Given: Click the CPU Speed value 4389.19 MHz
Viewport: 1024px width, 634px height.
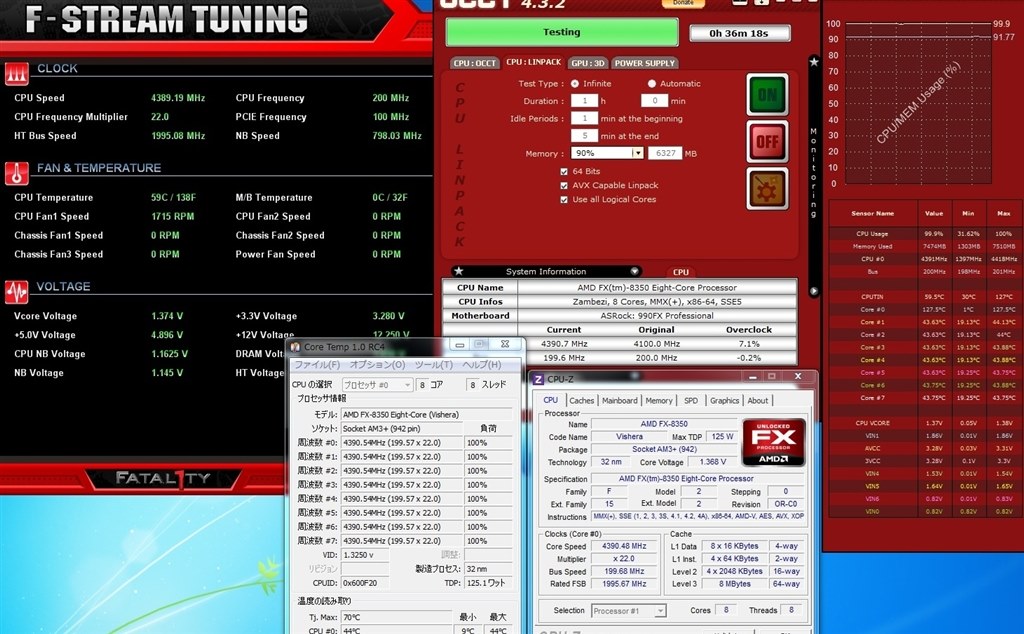Looking at the screenshot, I should (178, 98).
